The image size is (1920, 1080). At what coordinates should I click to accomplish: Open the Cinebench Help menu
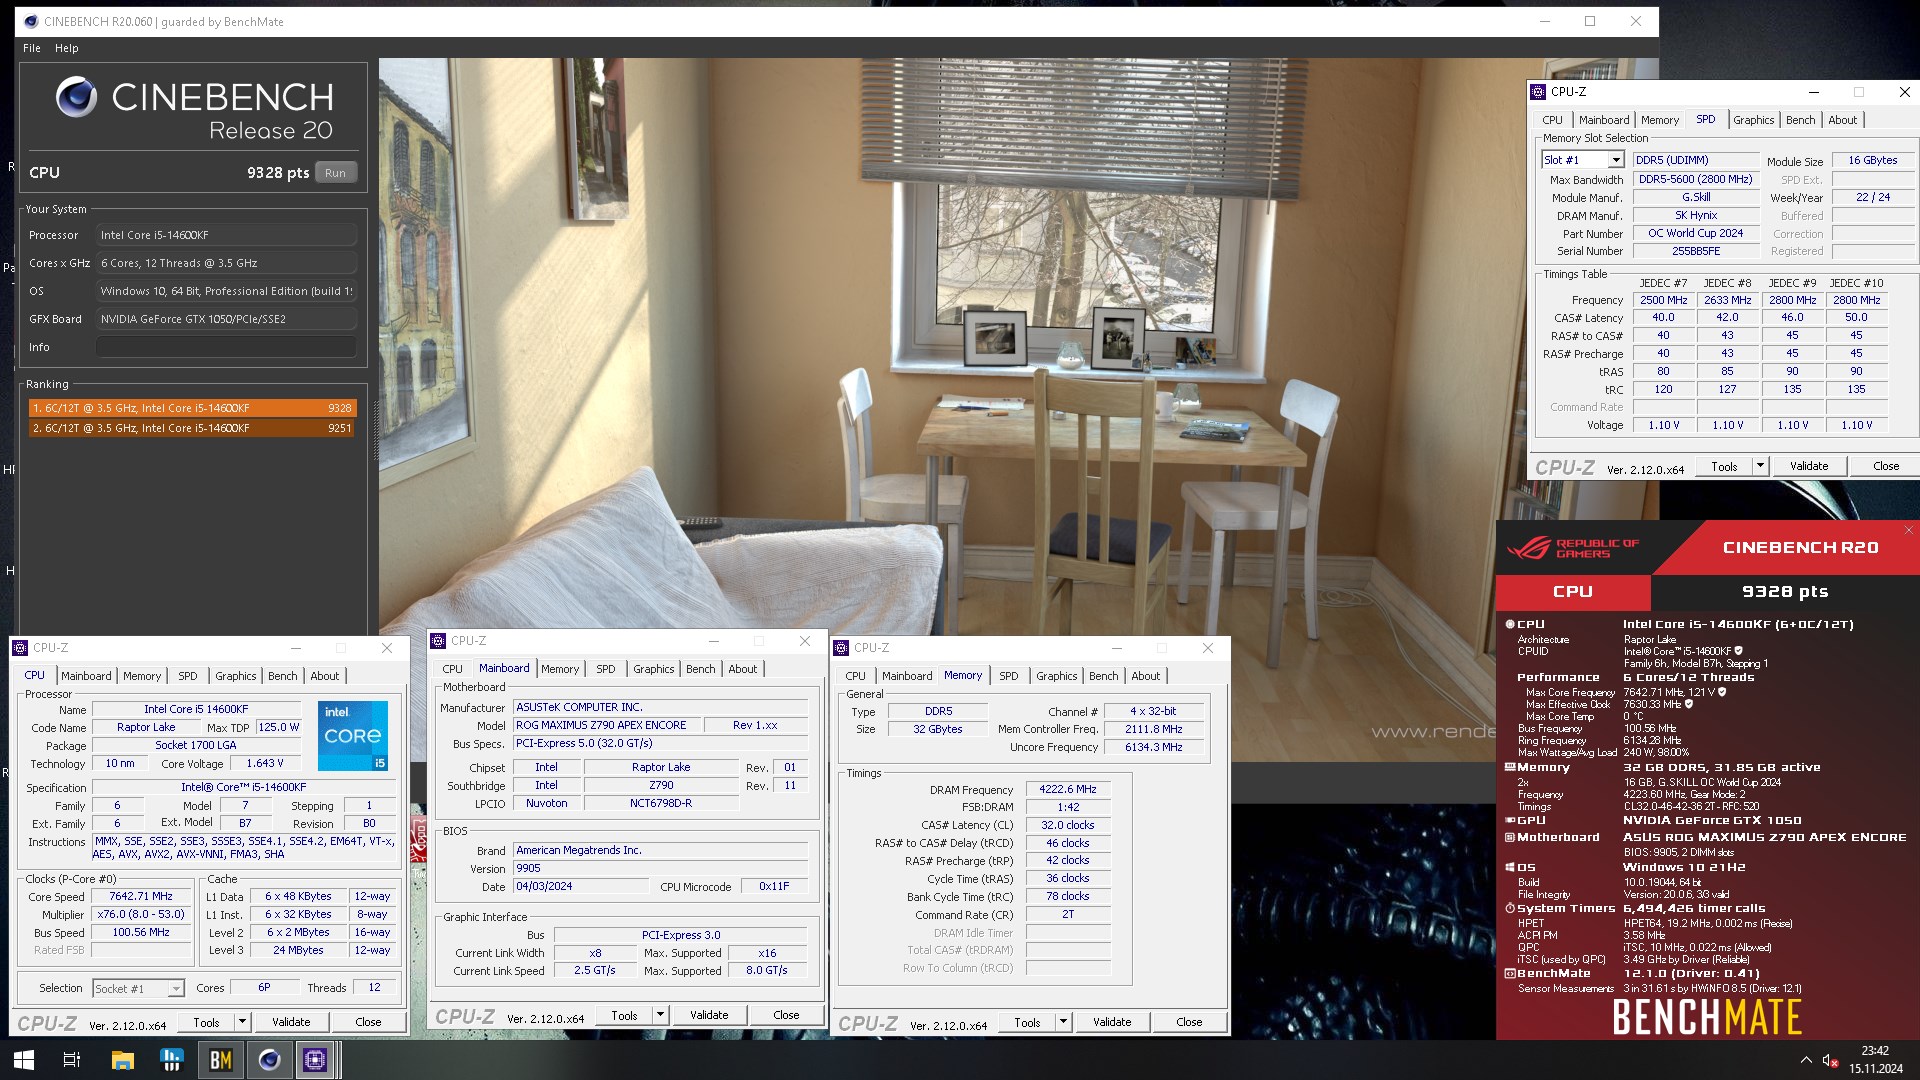[67, 48]
